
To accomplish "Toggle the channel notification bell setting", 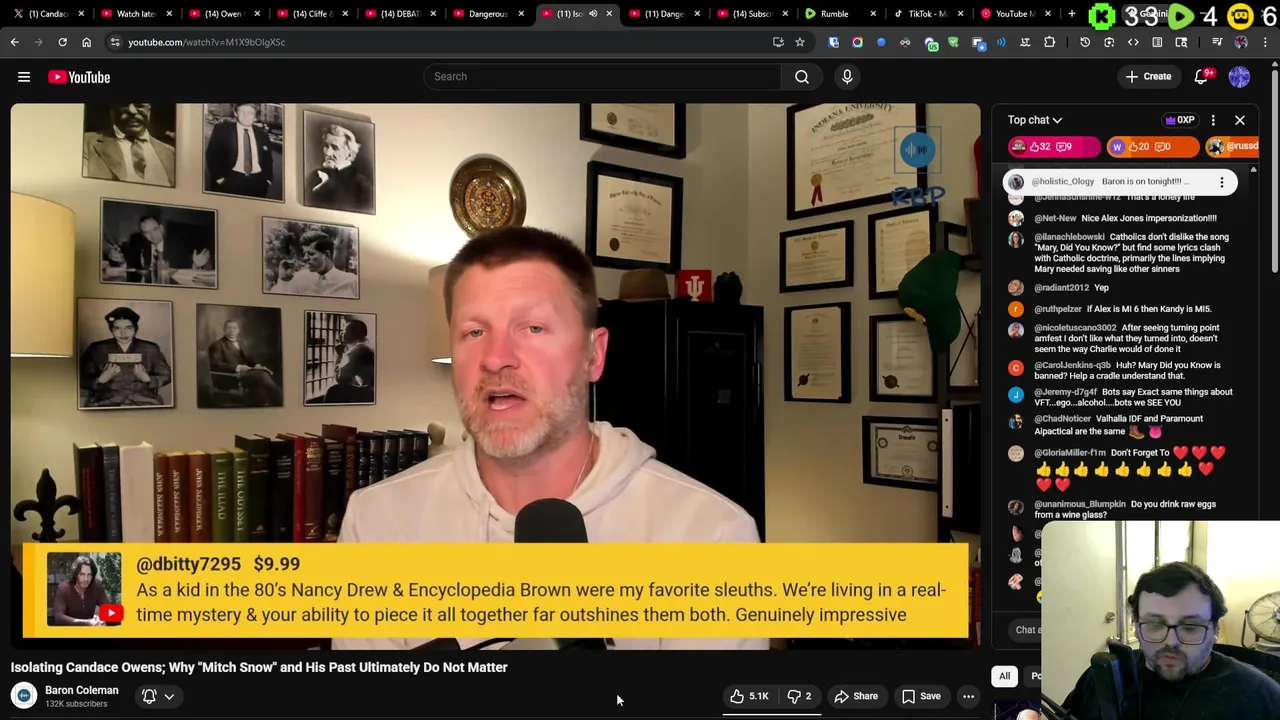I will [149, 696].
